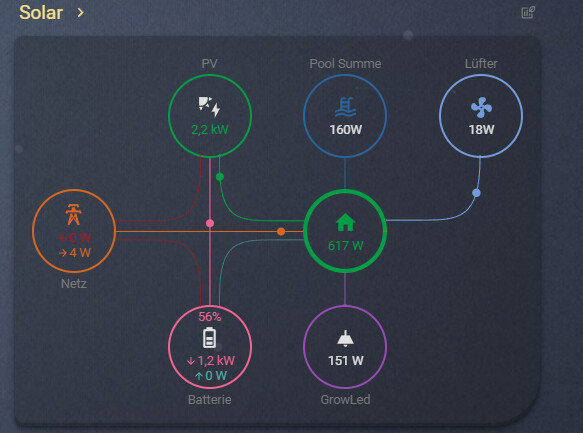This screenshot has height=433, width=583.
Task: Click the transmission tower grid icon
Action: coord(74,214)
